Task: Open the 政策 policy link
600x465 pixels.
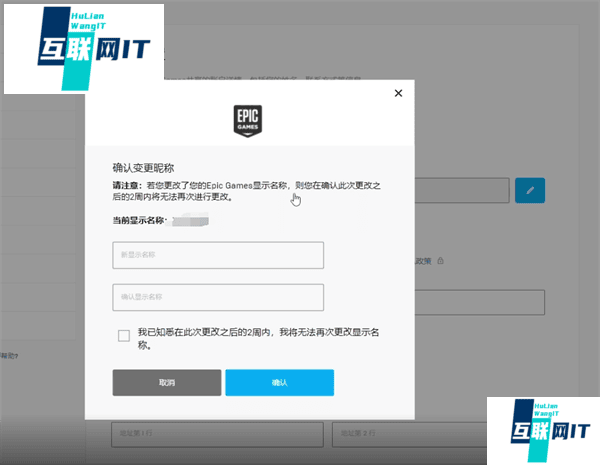Action: pos(425,261)
